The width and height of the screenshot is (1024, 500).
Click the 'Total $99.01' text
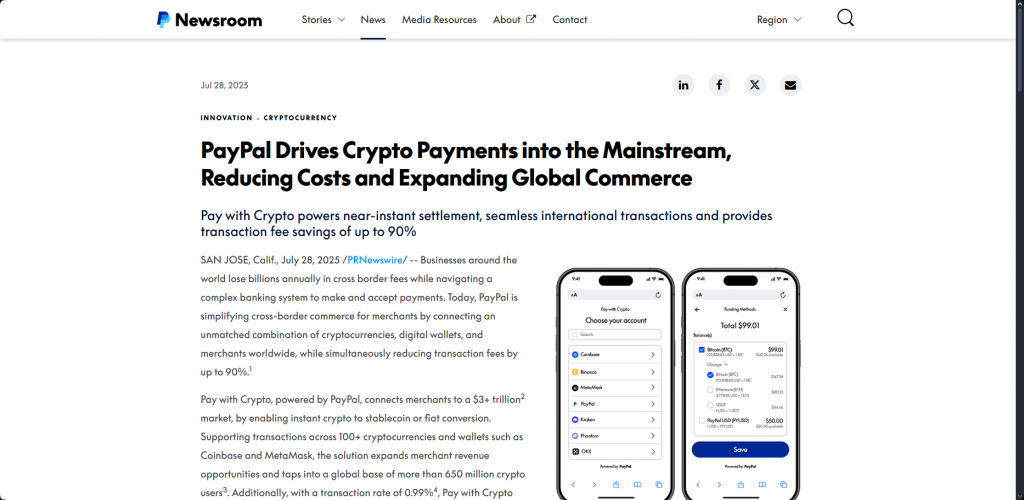click(x=740, y=325)
